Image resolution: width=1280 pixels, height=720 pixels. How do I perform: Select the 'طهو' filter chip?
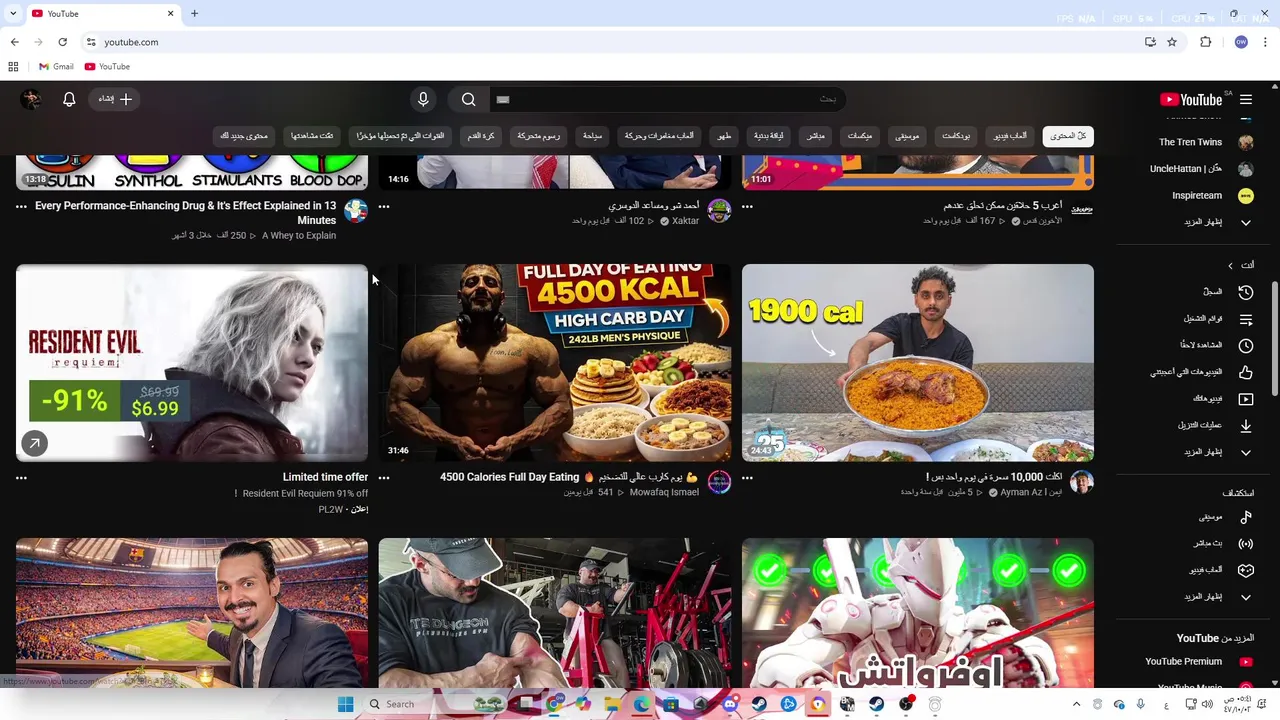[724, 136]
